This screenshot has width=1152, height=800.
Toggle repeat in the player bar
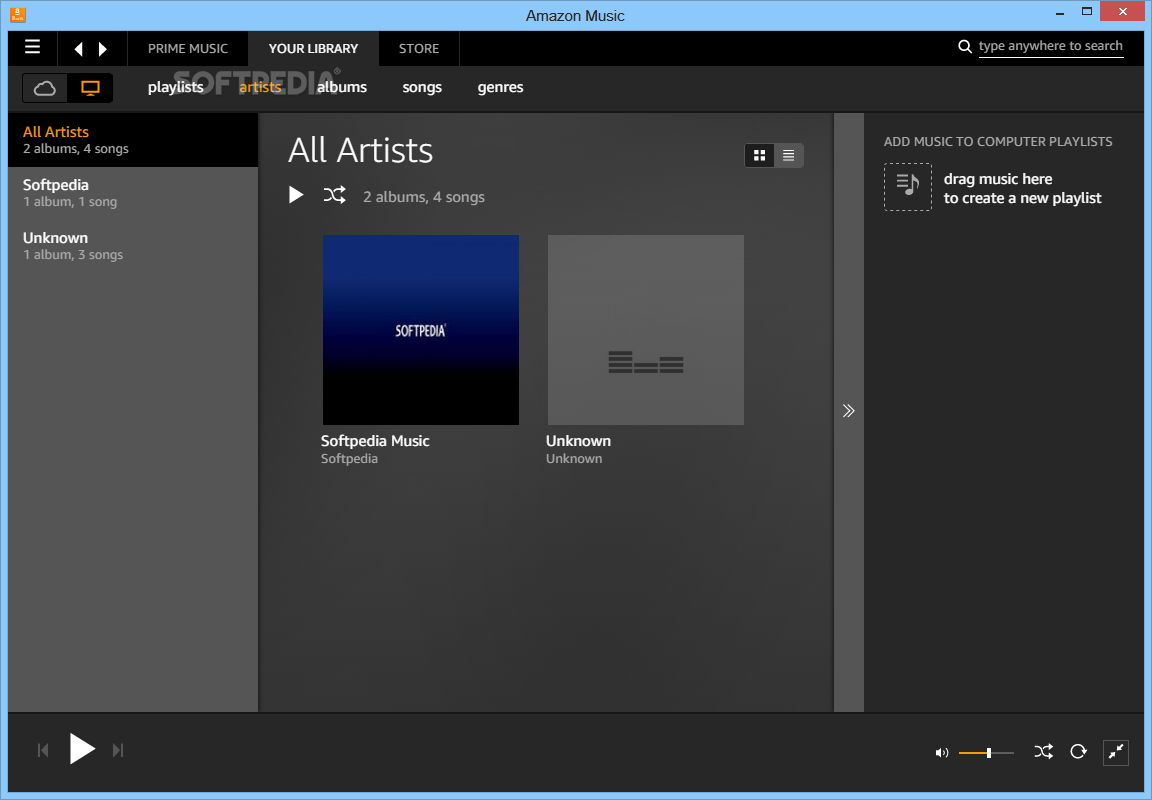(x=1078, y=752)
